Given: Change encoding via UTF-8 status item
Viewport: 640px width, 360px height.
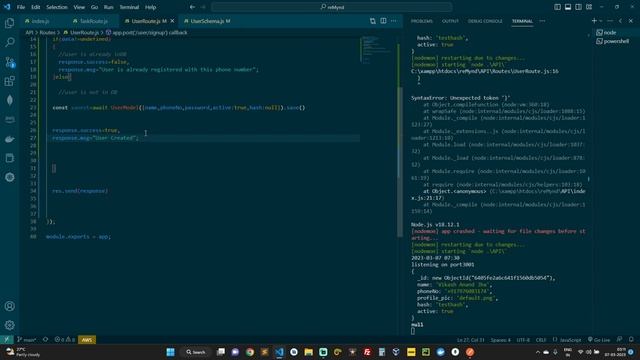Looking at the screenshot, I should 523,340.
